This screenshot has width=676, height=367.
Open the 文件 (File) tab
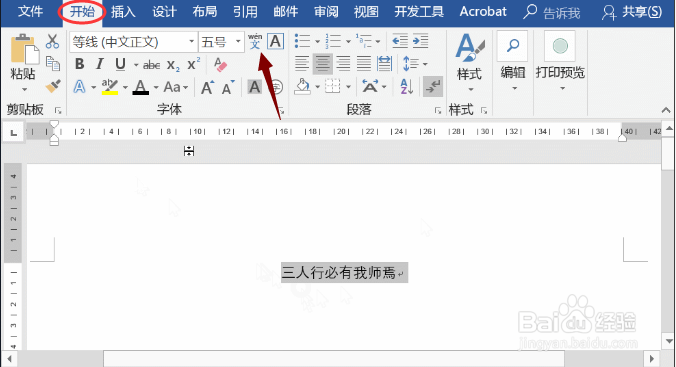click(x=31, y=12)
